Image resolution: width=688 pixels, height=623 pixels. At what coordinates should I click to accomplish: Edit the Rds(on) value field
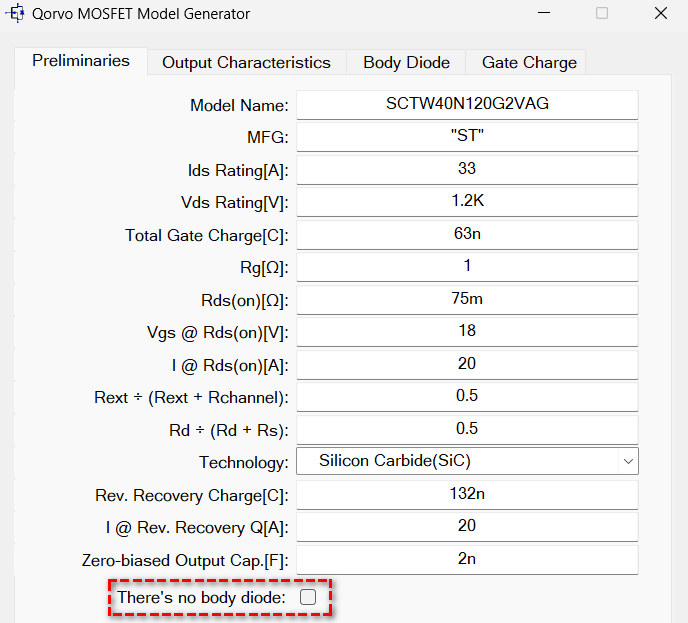click(467, 299)
